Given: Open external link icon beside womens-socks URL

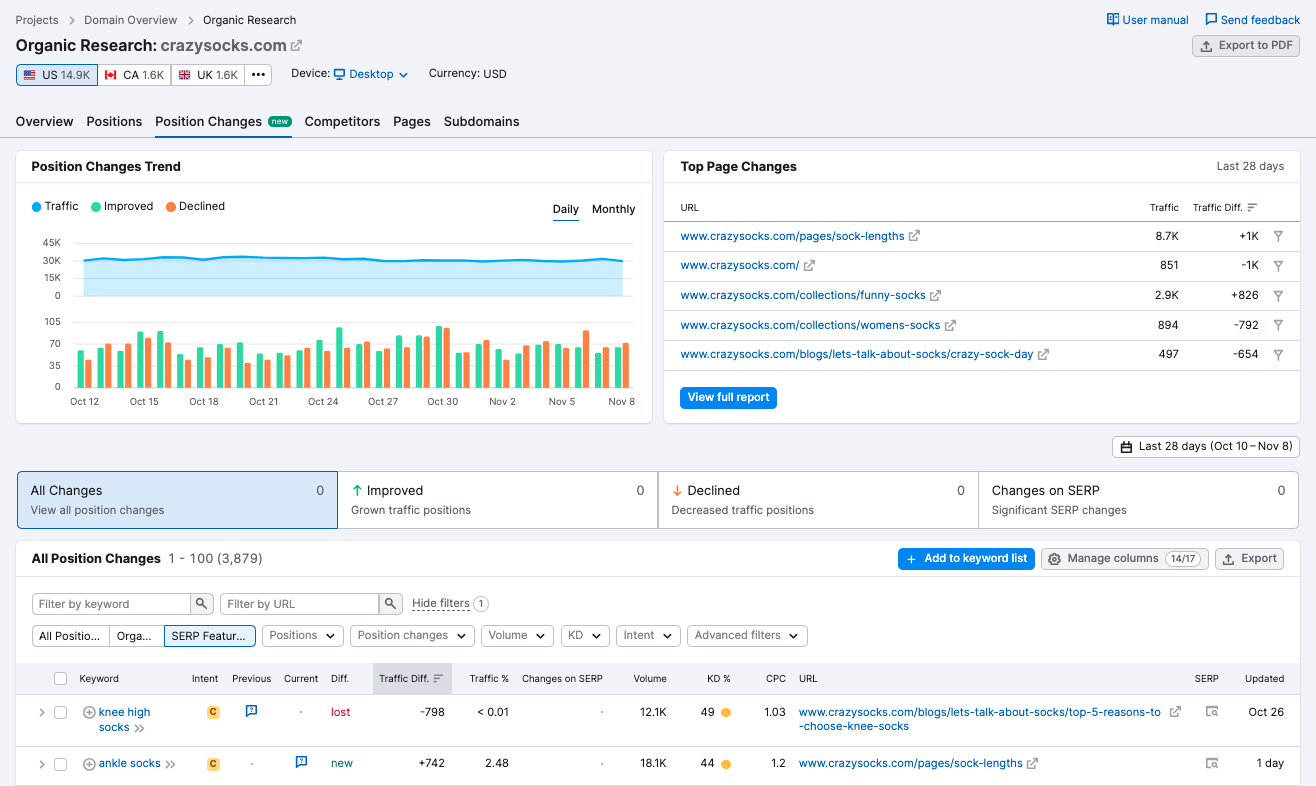Looking at the screenshot, I should pos(950,325).
